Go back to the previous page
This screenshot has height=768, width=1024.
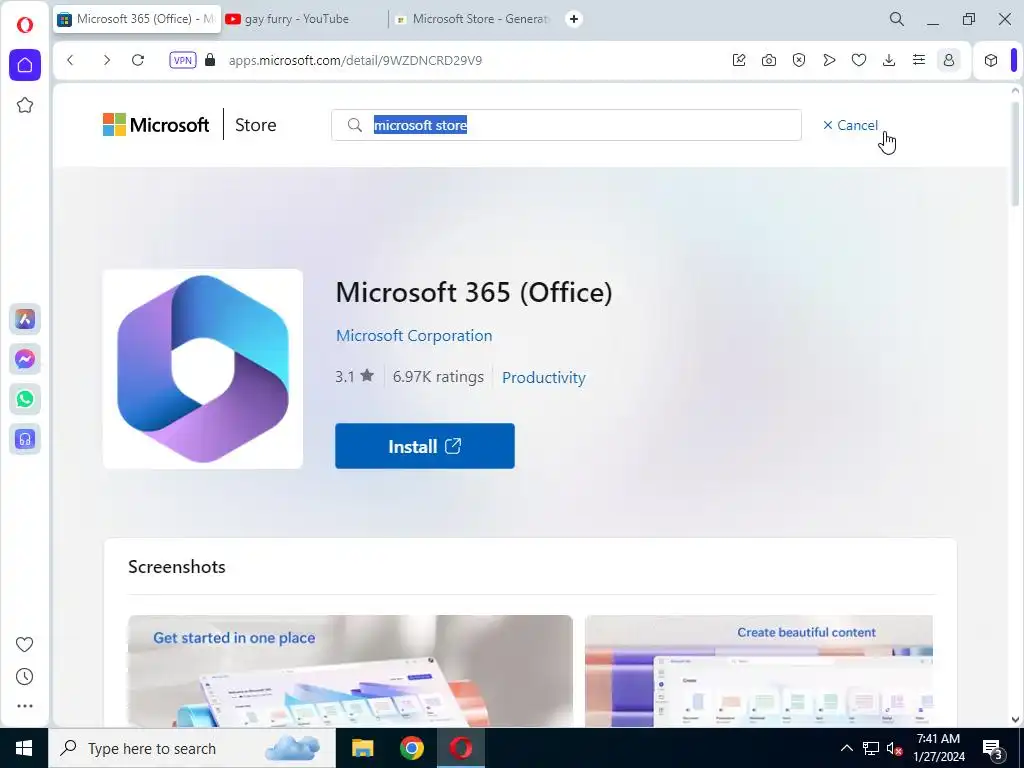point(71,60)
